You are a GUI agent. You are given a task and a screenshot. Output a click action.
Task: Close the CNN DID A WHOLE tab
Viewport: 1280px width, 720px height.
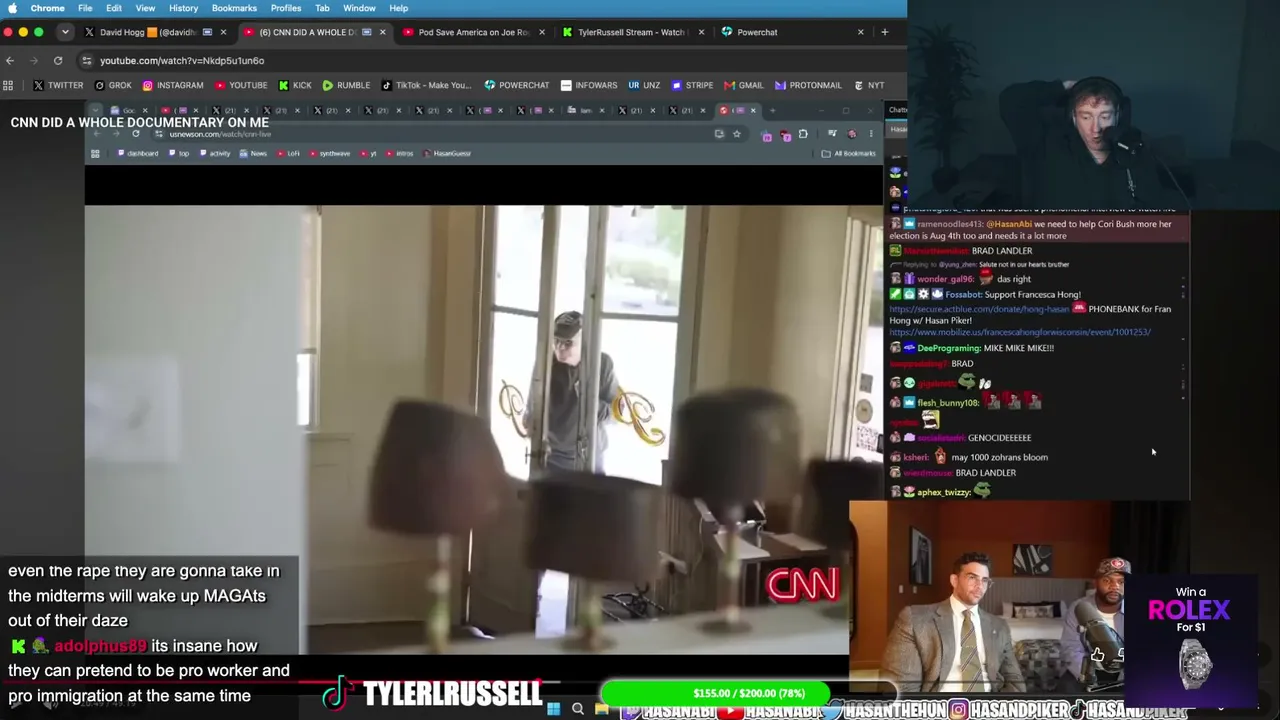click(382, 32)
